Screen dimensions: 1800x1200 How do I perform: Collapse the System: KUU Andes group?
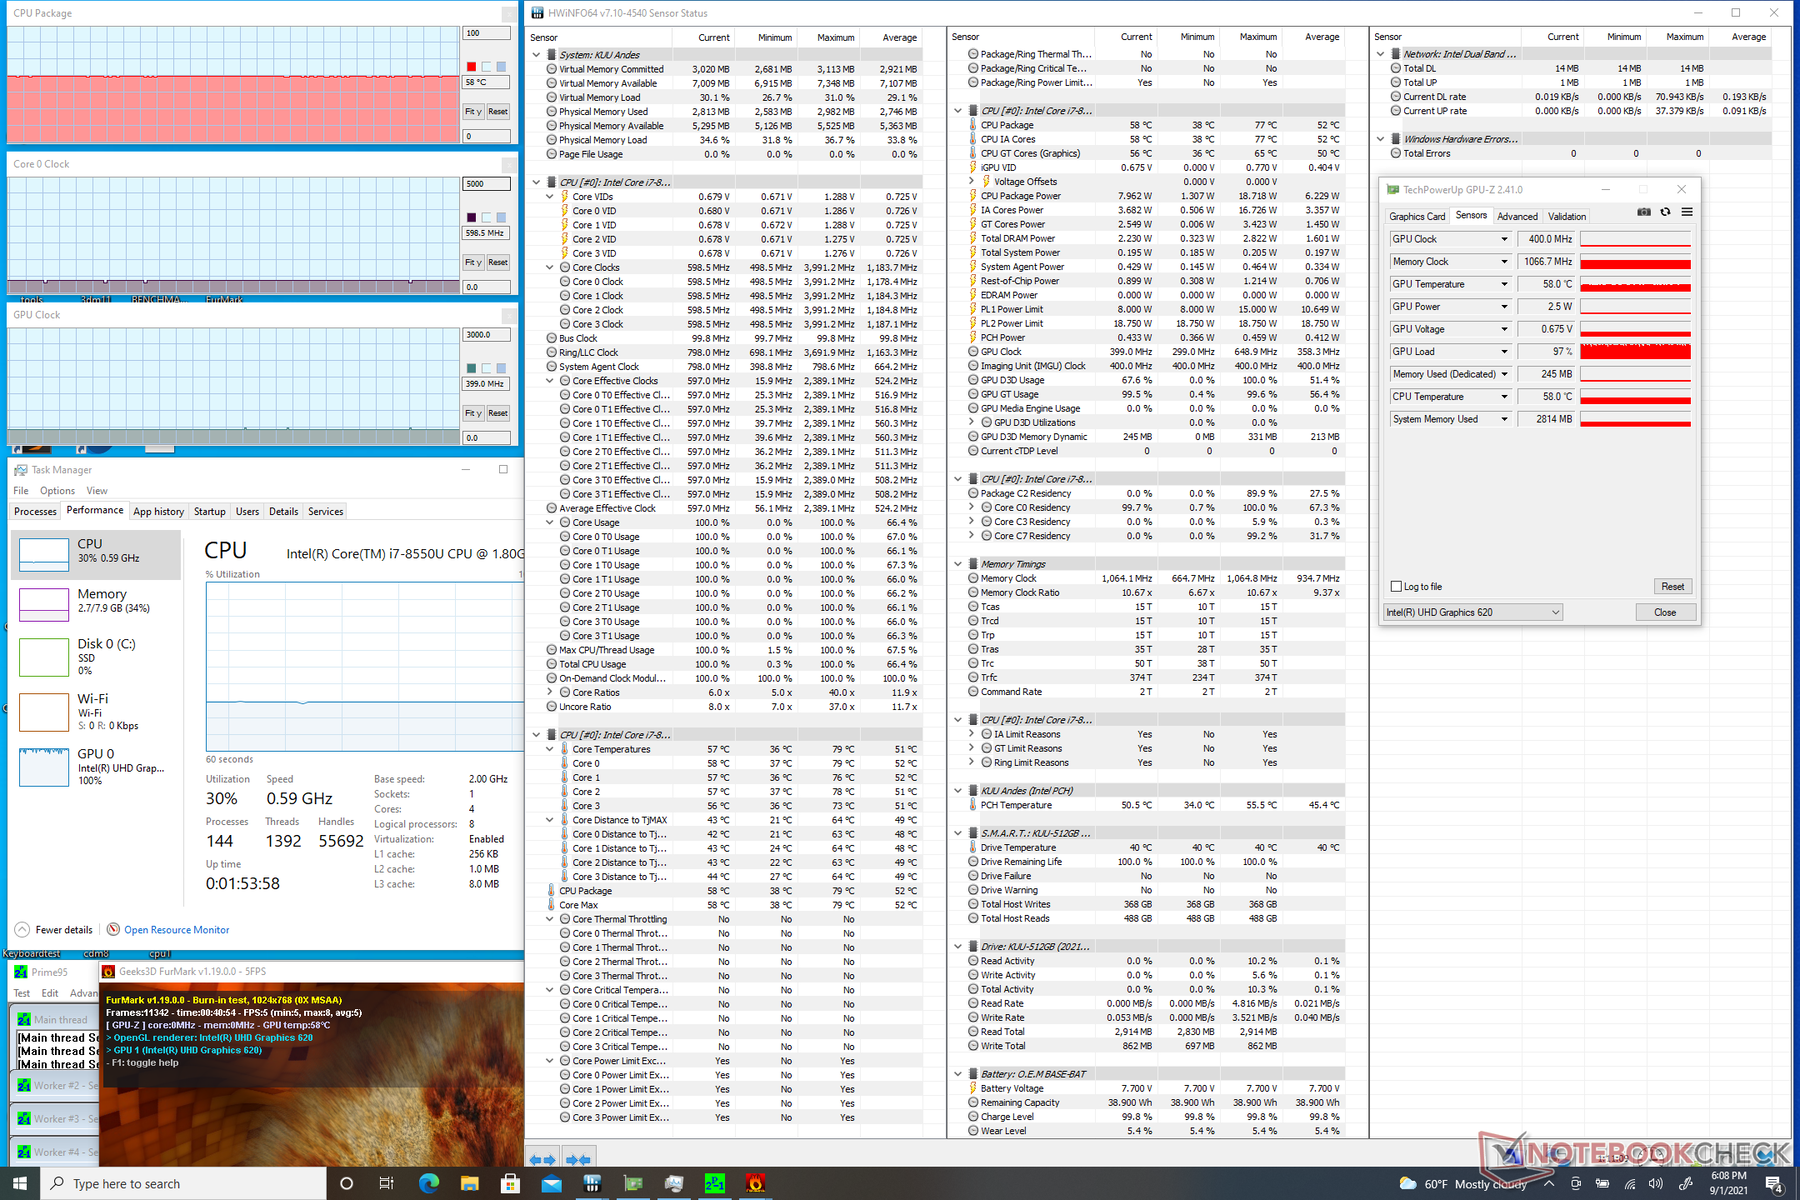coord(537,55)
